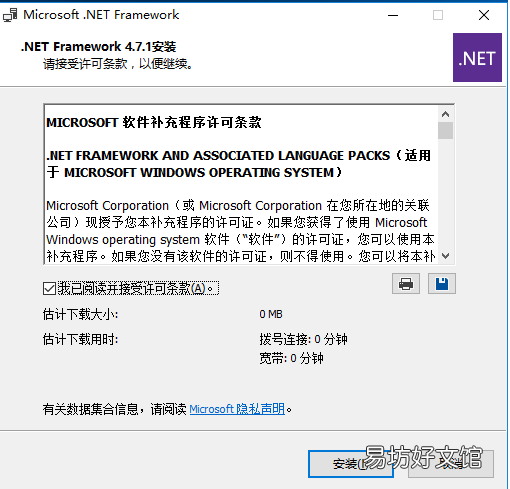Click the license text scroll down arrow
The width and height of the screenshot is (510, 489).
pos(445,256)
